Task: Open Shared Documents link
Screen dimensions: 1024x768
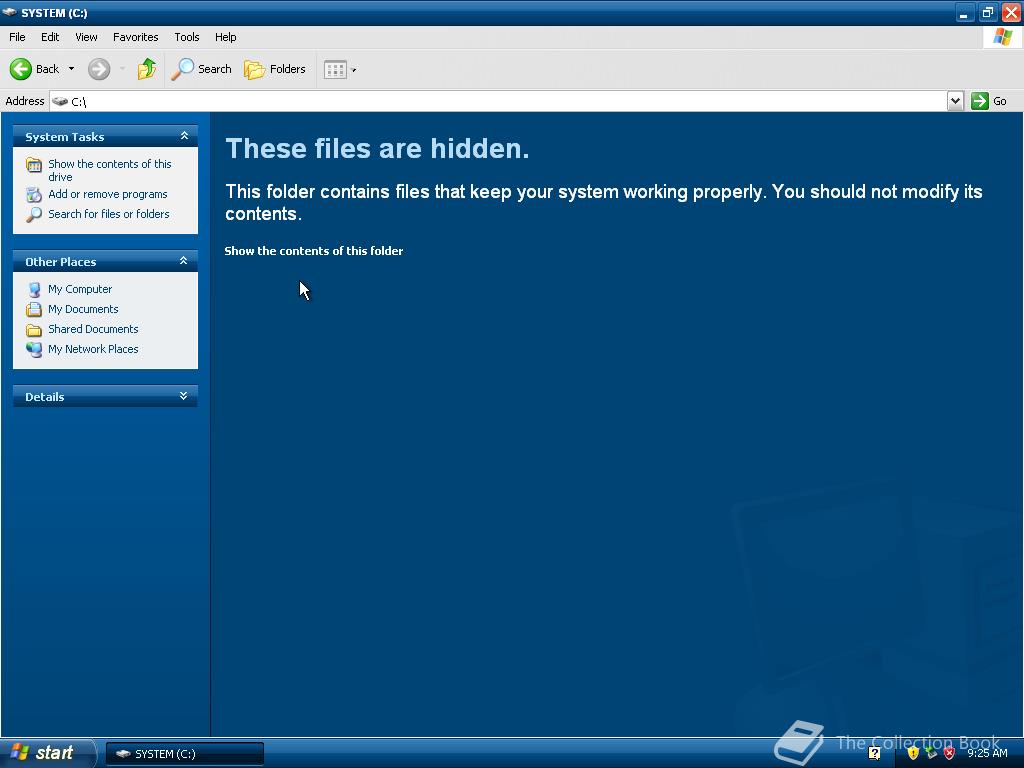Action: click(93, 329)
